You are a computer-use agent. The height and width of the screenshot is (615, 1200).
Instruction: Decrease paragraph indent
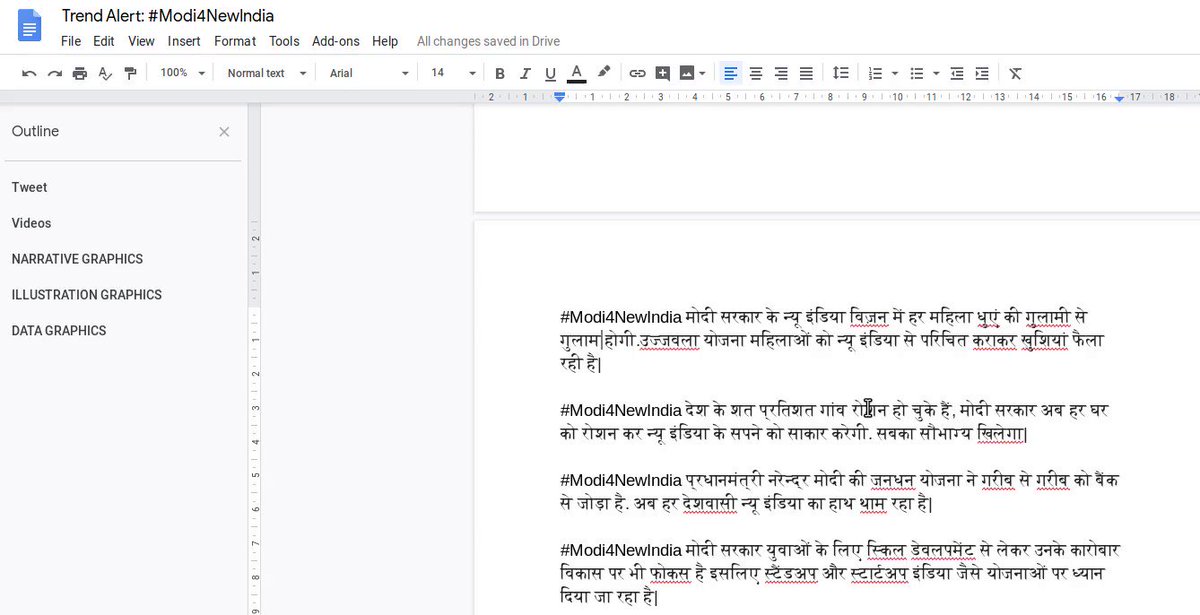coord(957,73)
